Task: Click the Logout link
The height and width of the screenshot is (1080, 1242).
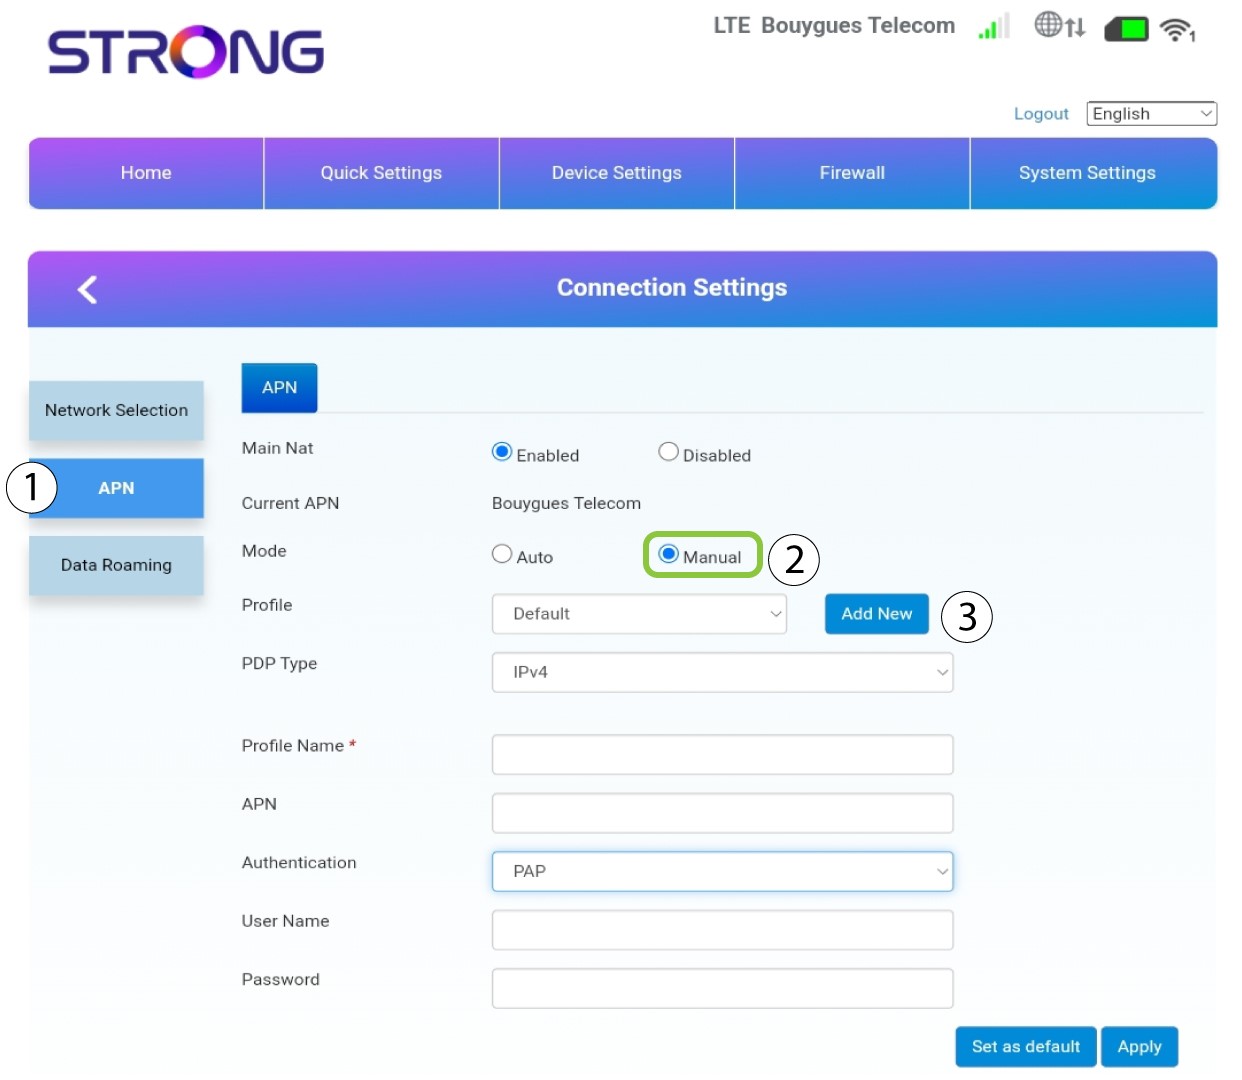Action: pos(1041,114)
